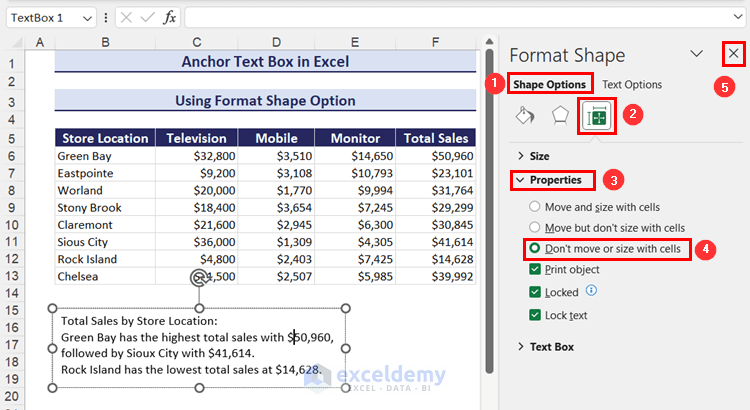
Task: Click the Select All corner triangle
Action: point(17,43)
